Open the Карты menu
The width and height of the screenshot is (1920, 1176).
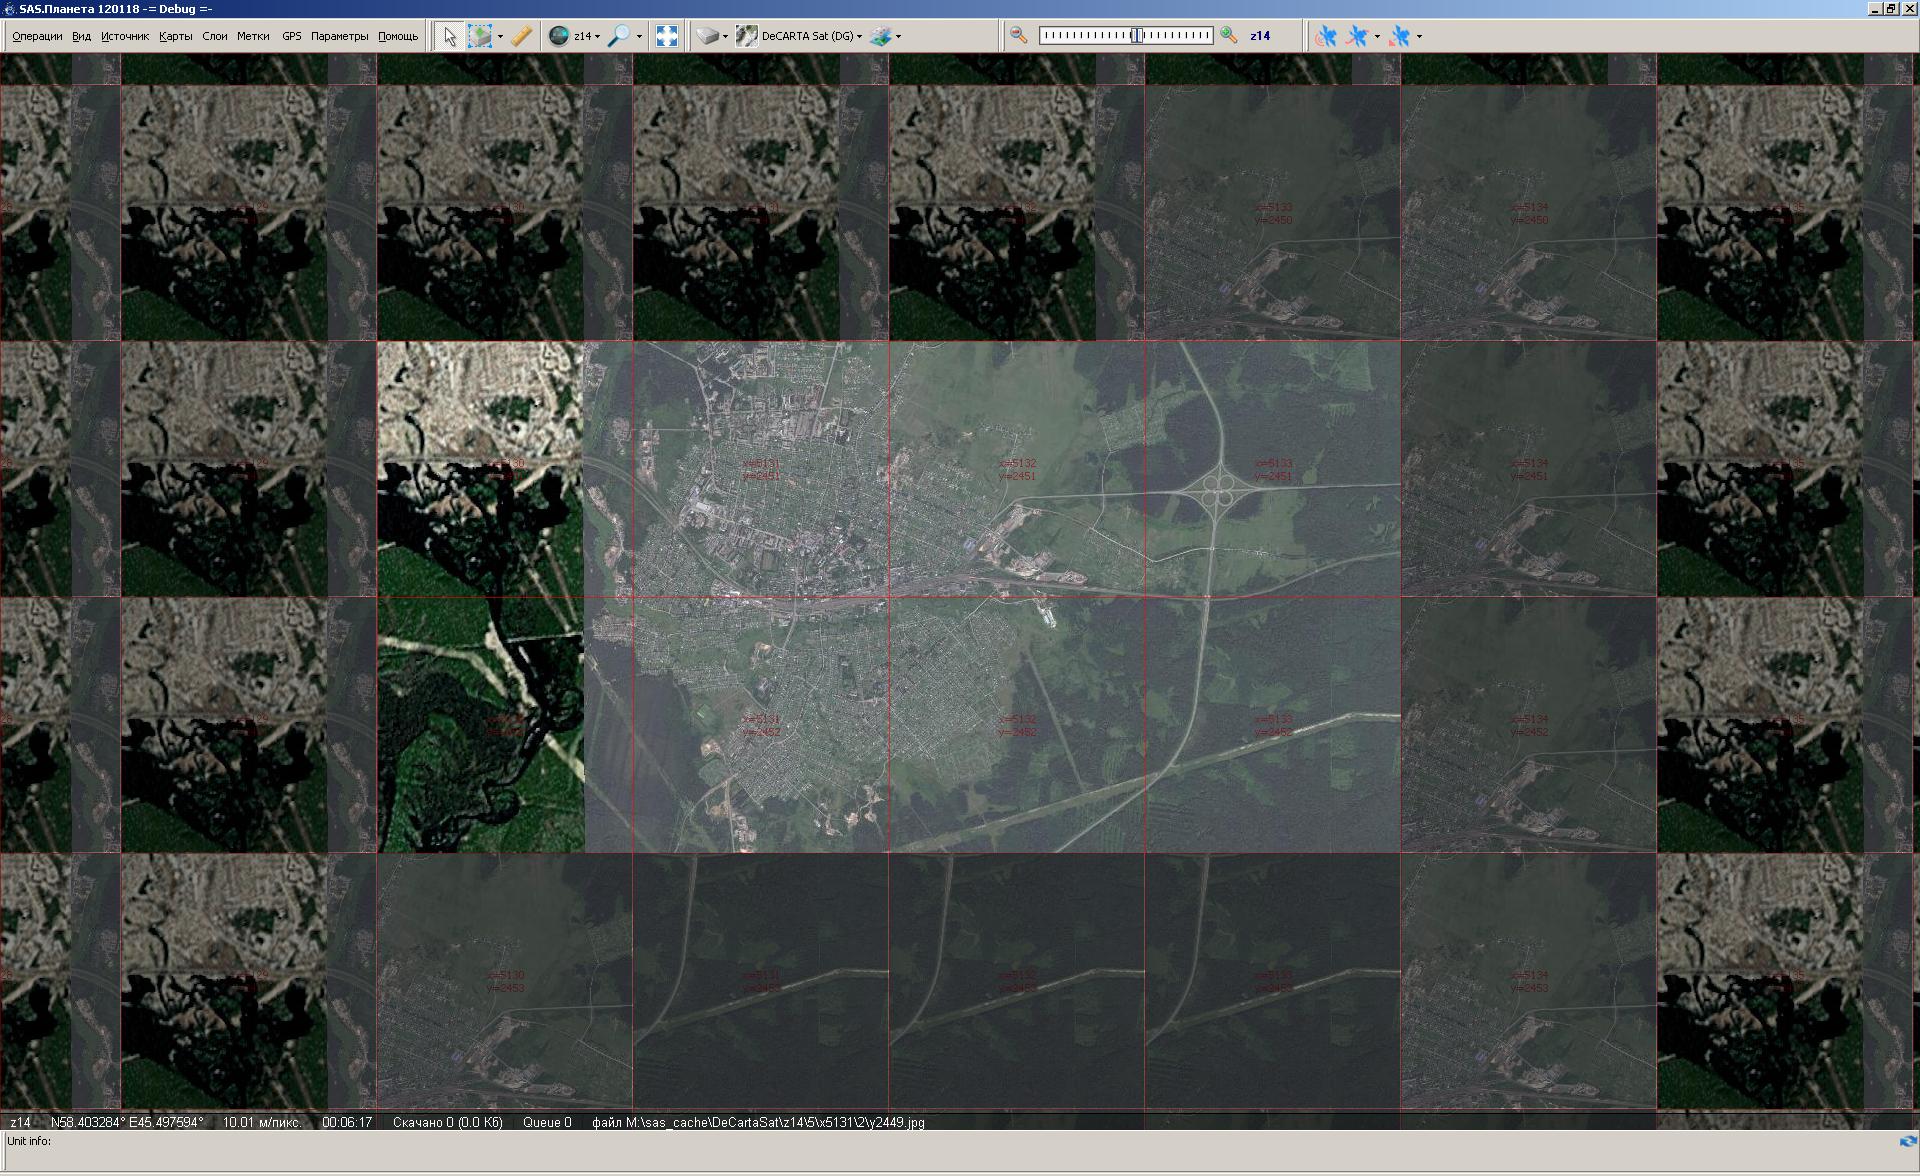(175, 36)
